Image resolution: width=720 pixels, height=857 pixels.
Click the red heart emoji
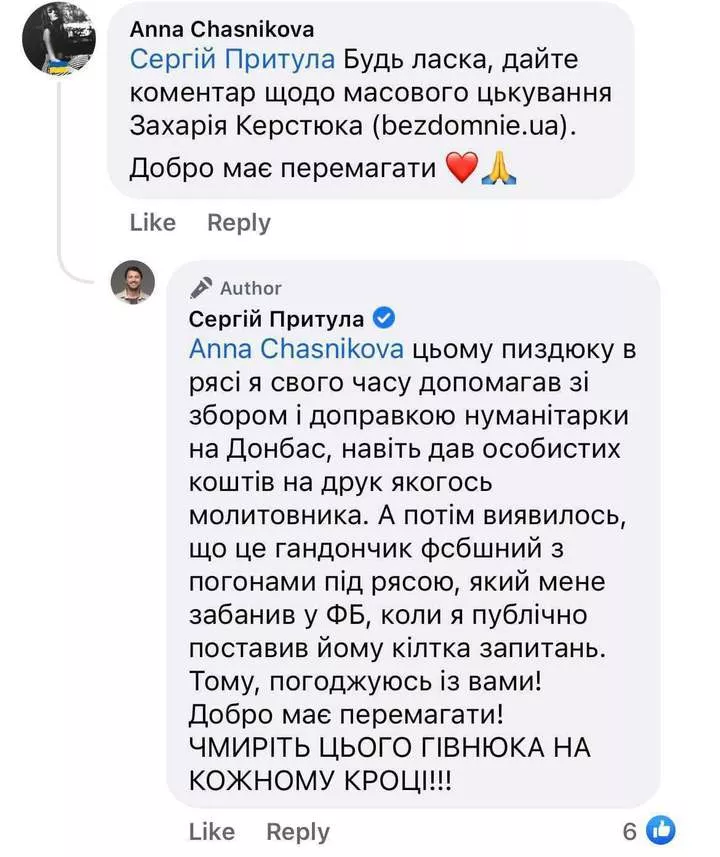coord(461,169)
